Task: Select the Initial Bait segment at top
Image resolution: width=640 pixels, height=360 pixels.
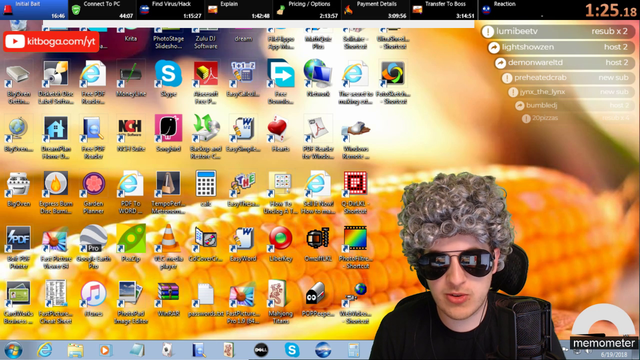Action: pos(34,10)
